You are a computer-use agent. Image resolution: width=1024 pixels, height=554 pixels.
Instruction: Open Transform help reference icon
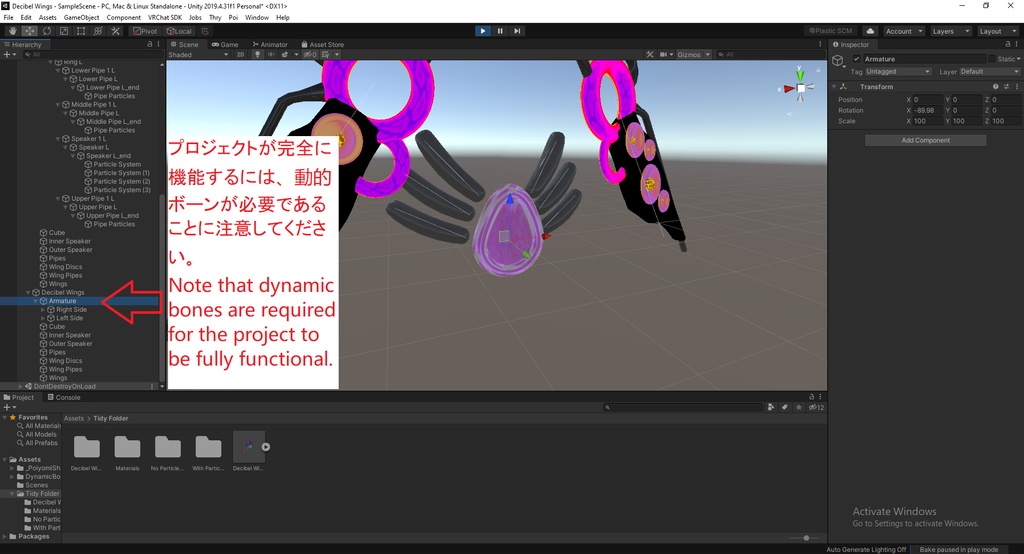(995, 86)
